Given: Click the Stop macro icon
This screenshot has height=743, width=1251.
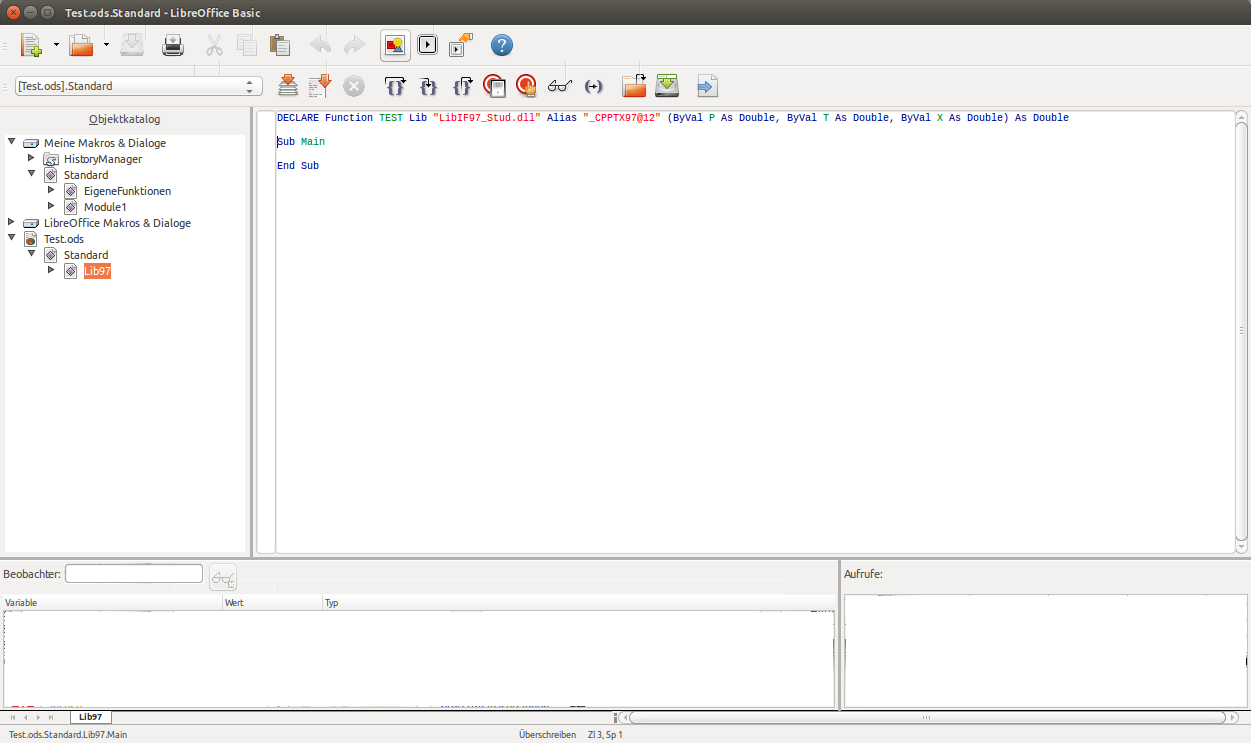Looking at the screenshot, I should pos(354,86).
